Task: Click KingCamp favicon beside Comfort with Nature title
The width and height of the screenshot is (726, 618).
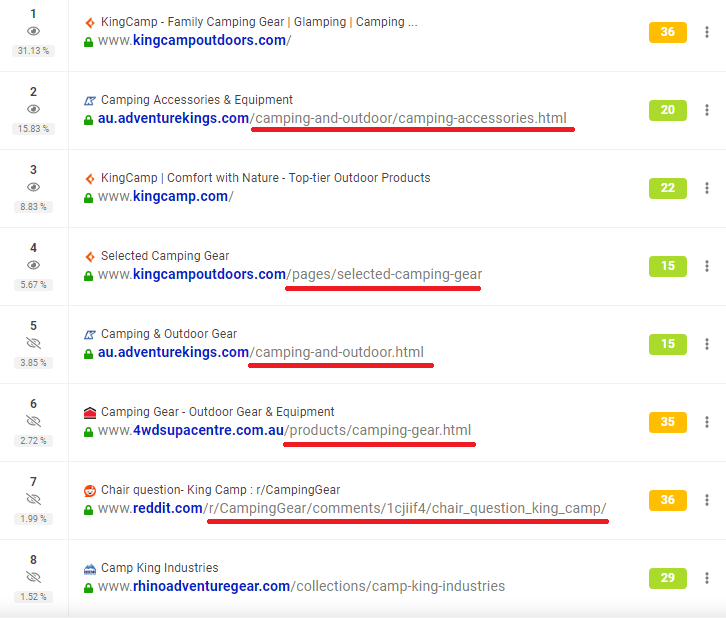Action: tap(90, 178)
